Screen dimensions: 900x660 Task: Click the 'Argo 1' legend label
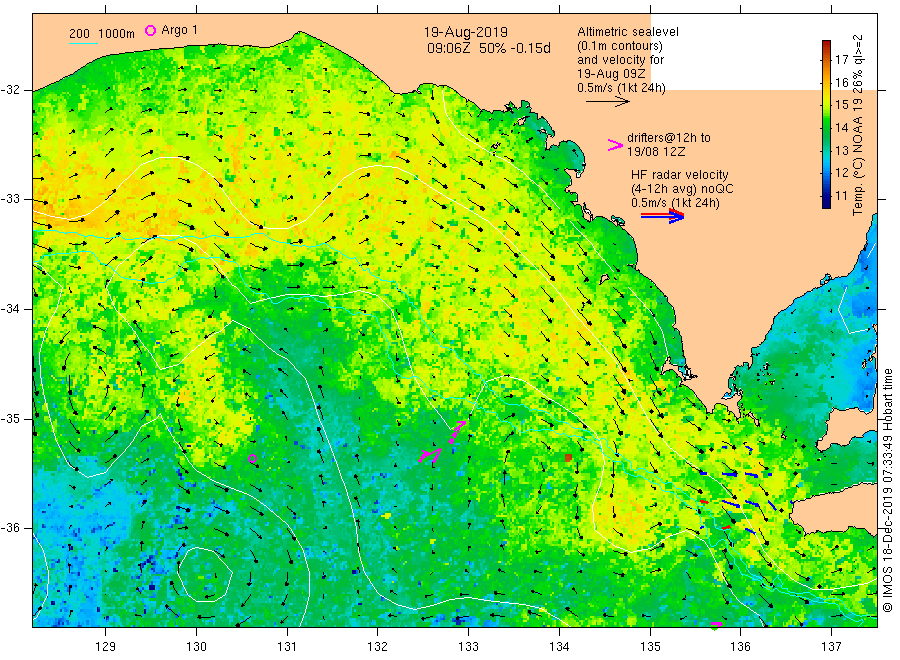tap(179, 30)
